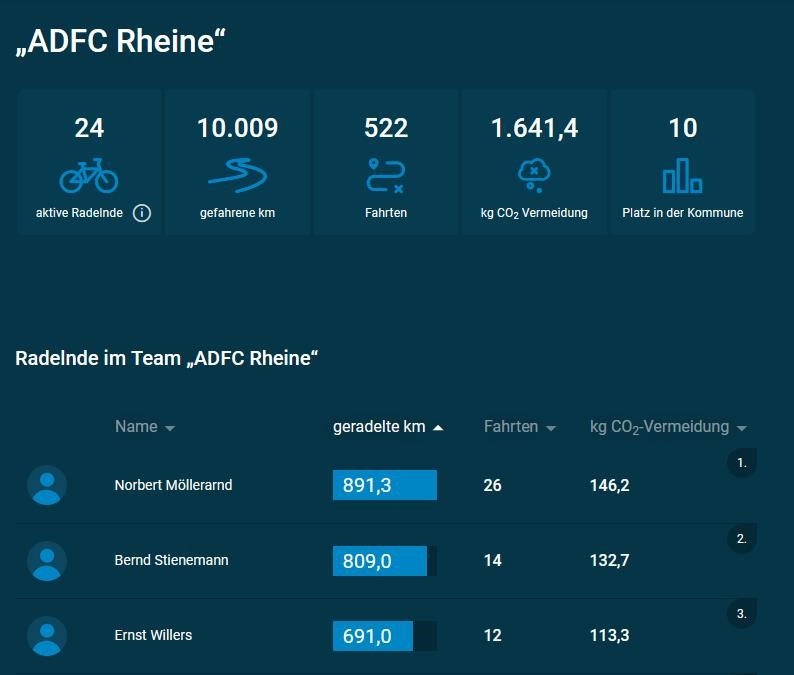Click the 1.641,4 CO2 value
This screenshot has height=675, width=794.
[534, 128]
